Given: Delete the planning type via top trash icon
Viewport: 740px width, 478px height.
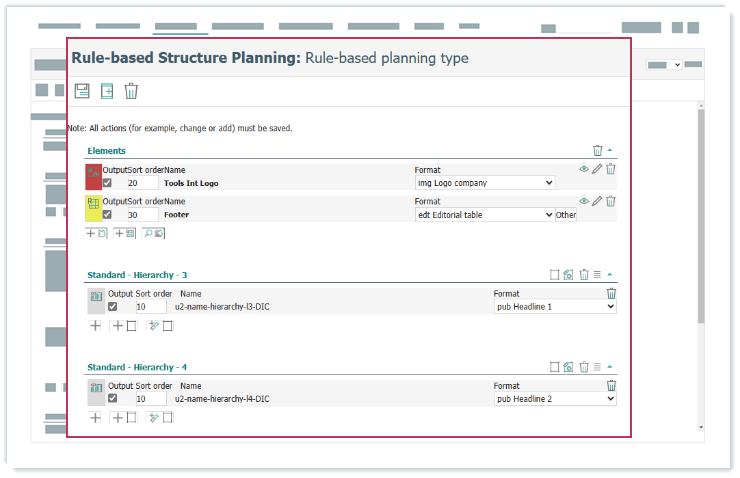Looking at the screenshot, I should pos(131,91).
